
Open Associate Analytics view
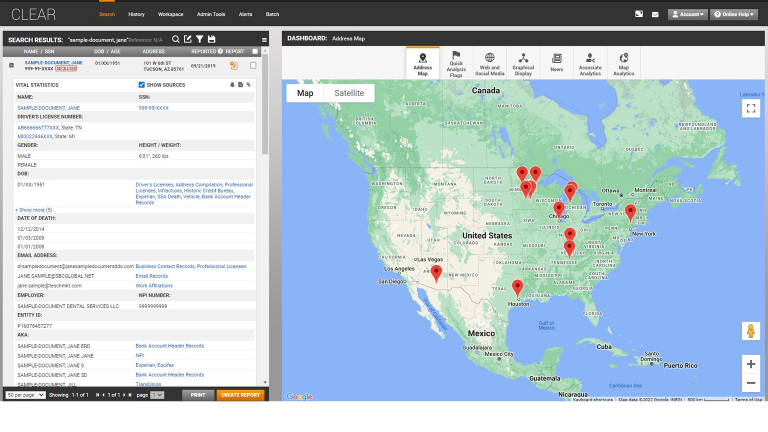590,63
